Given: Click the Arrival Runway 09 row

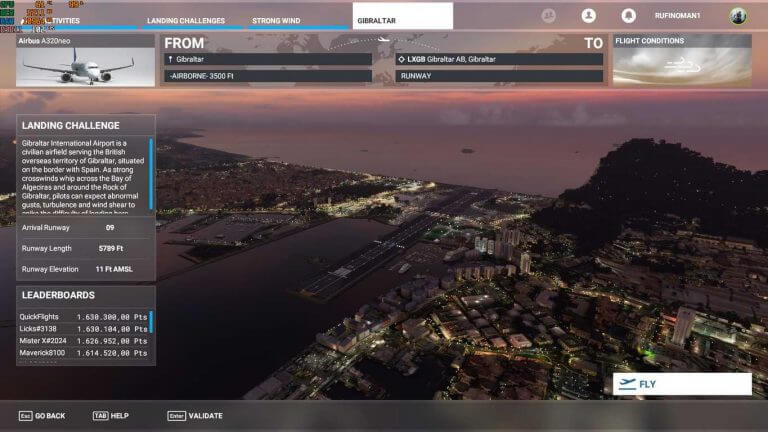Looking at the screenshot, I should click(86, 228).
